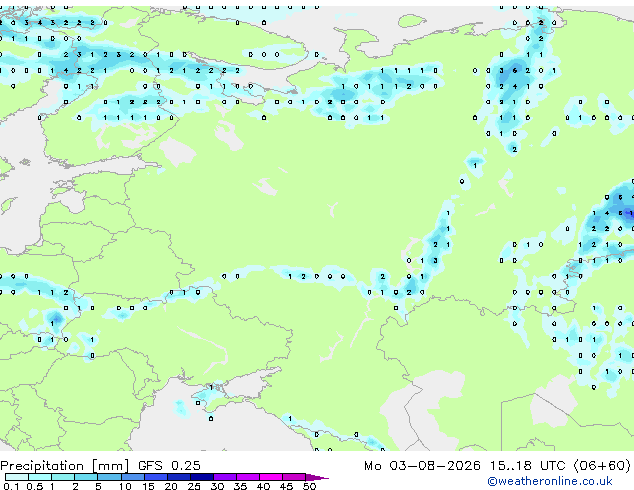
Task: Select the 30–35 mm purple legend swatch
Action: [225, 477]
